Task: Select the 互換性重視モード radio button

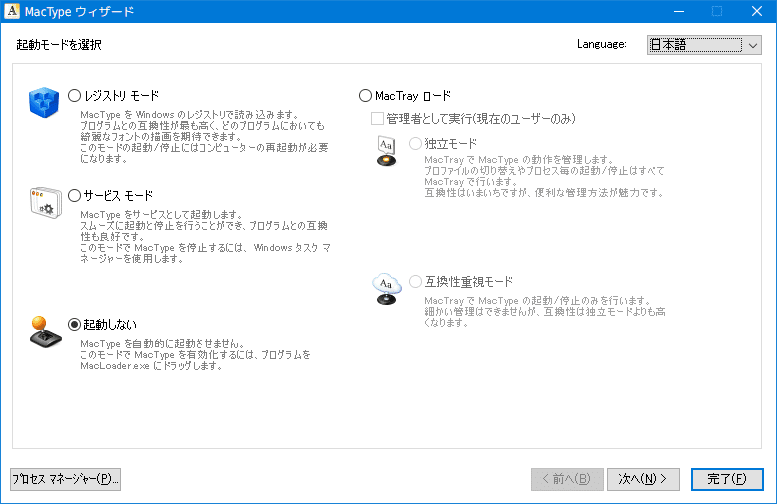Action: 415,281
